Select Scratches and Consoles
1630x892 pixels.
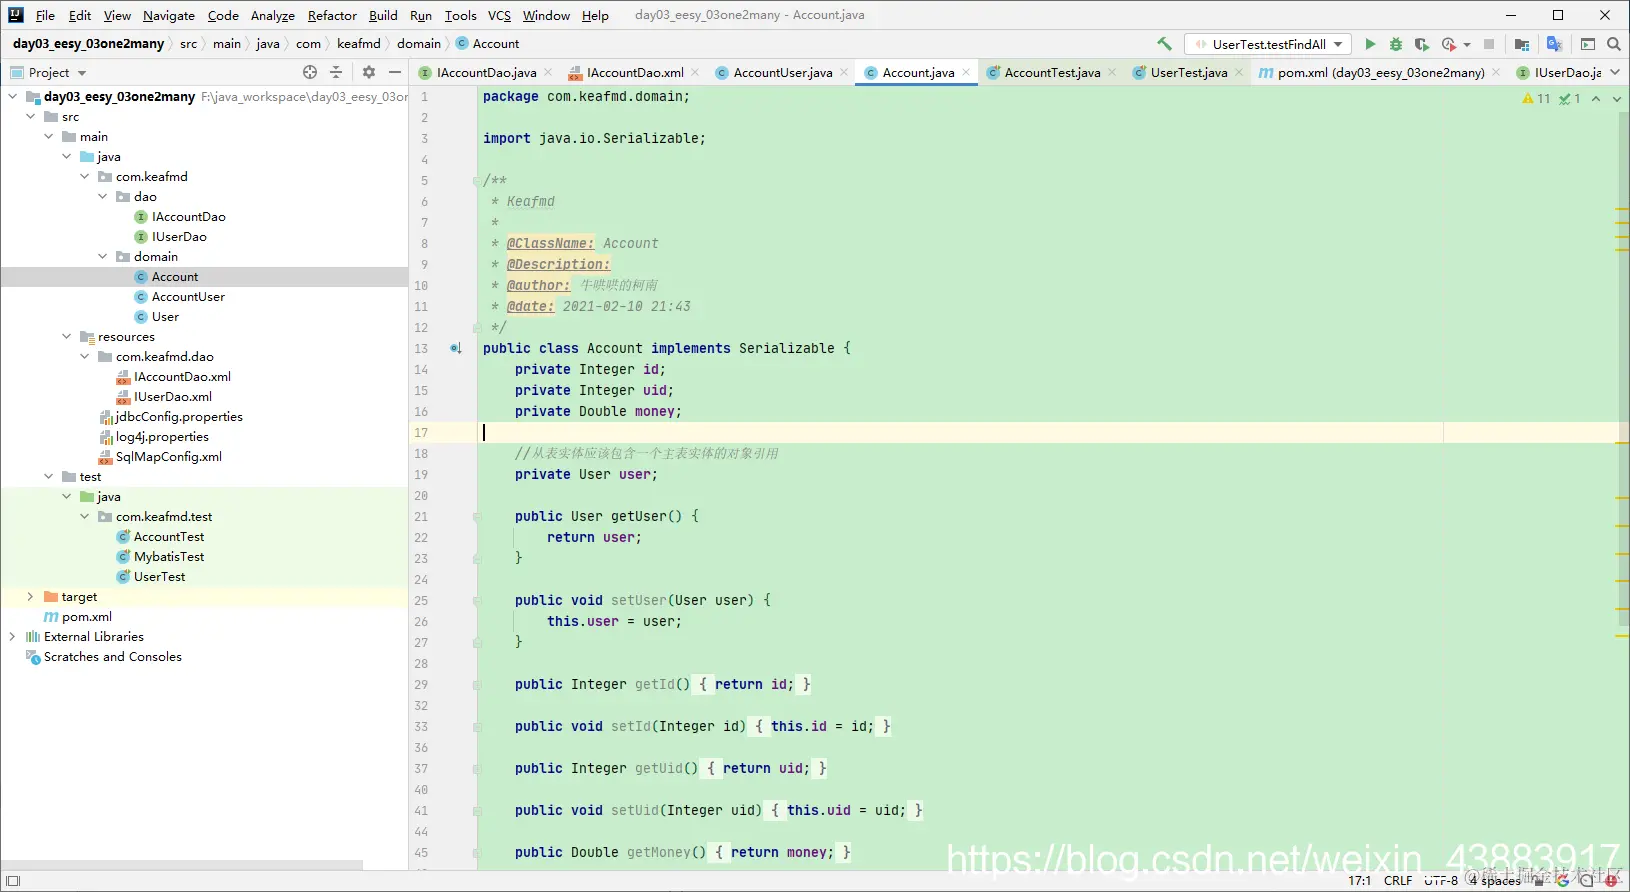click(113, 657)
